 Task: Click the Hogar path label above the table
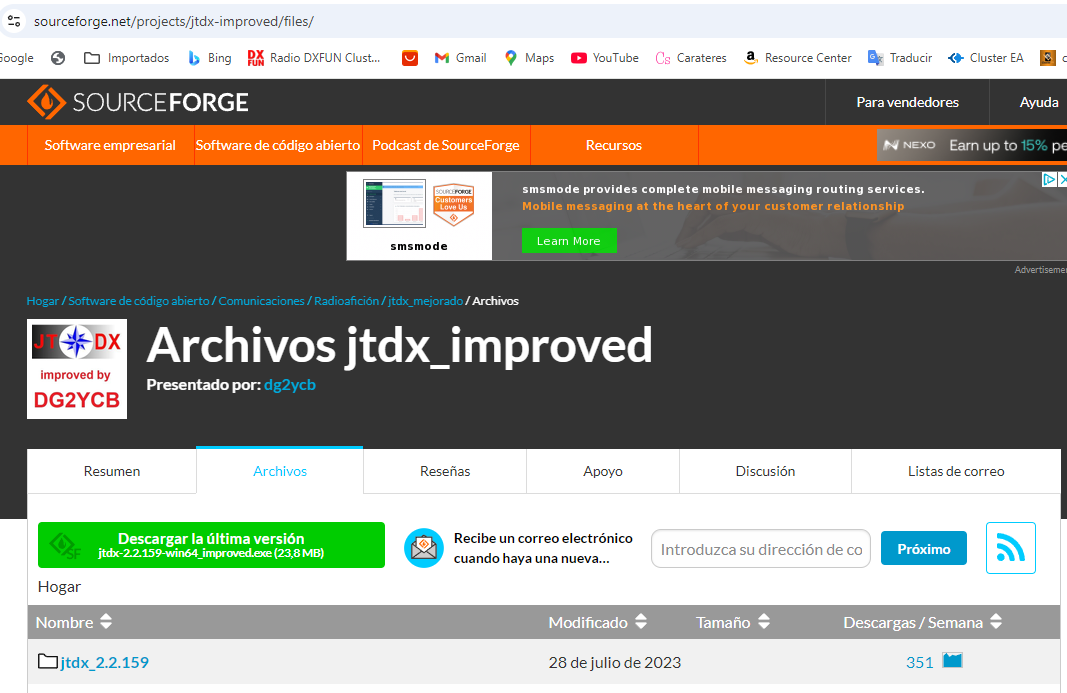(59, 587)
